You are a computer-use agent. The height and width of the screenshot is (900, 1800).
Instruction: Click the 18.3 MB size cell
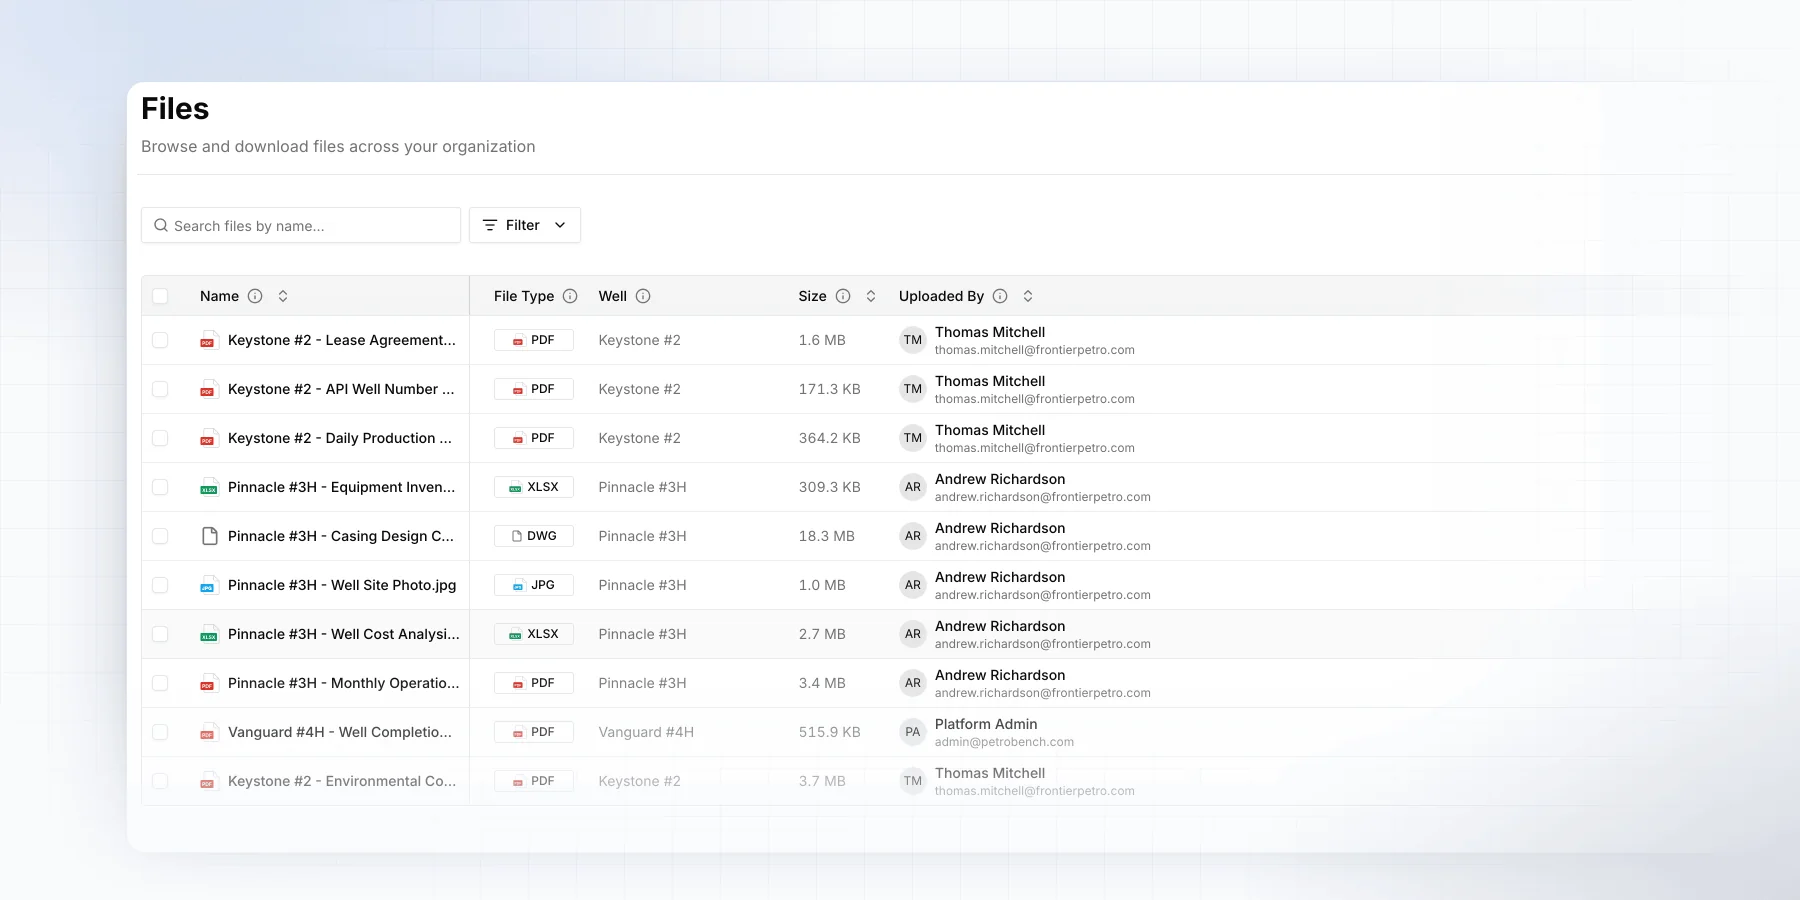point(827,536)
